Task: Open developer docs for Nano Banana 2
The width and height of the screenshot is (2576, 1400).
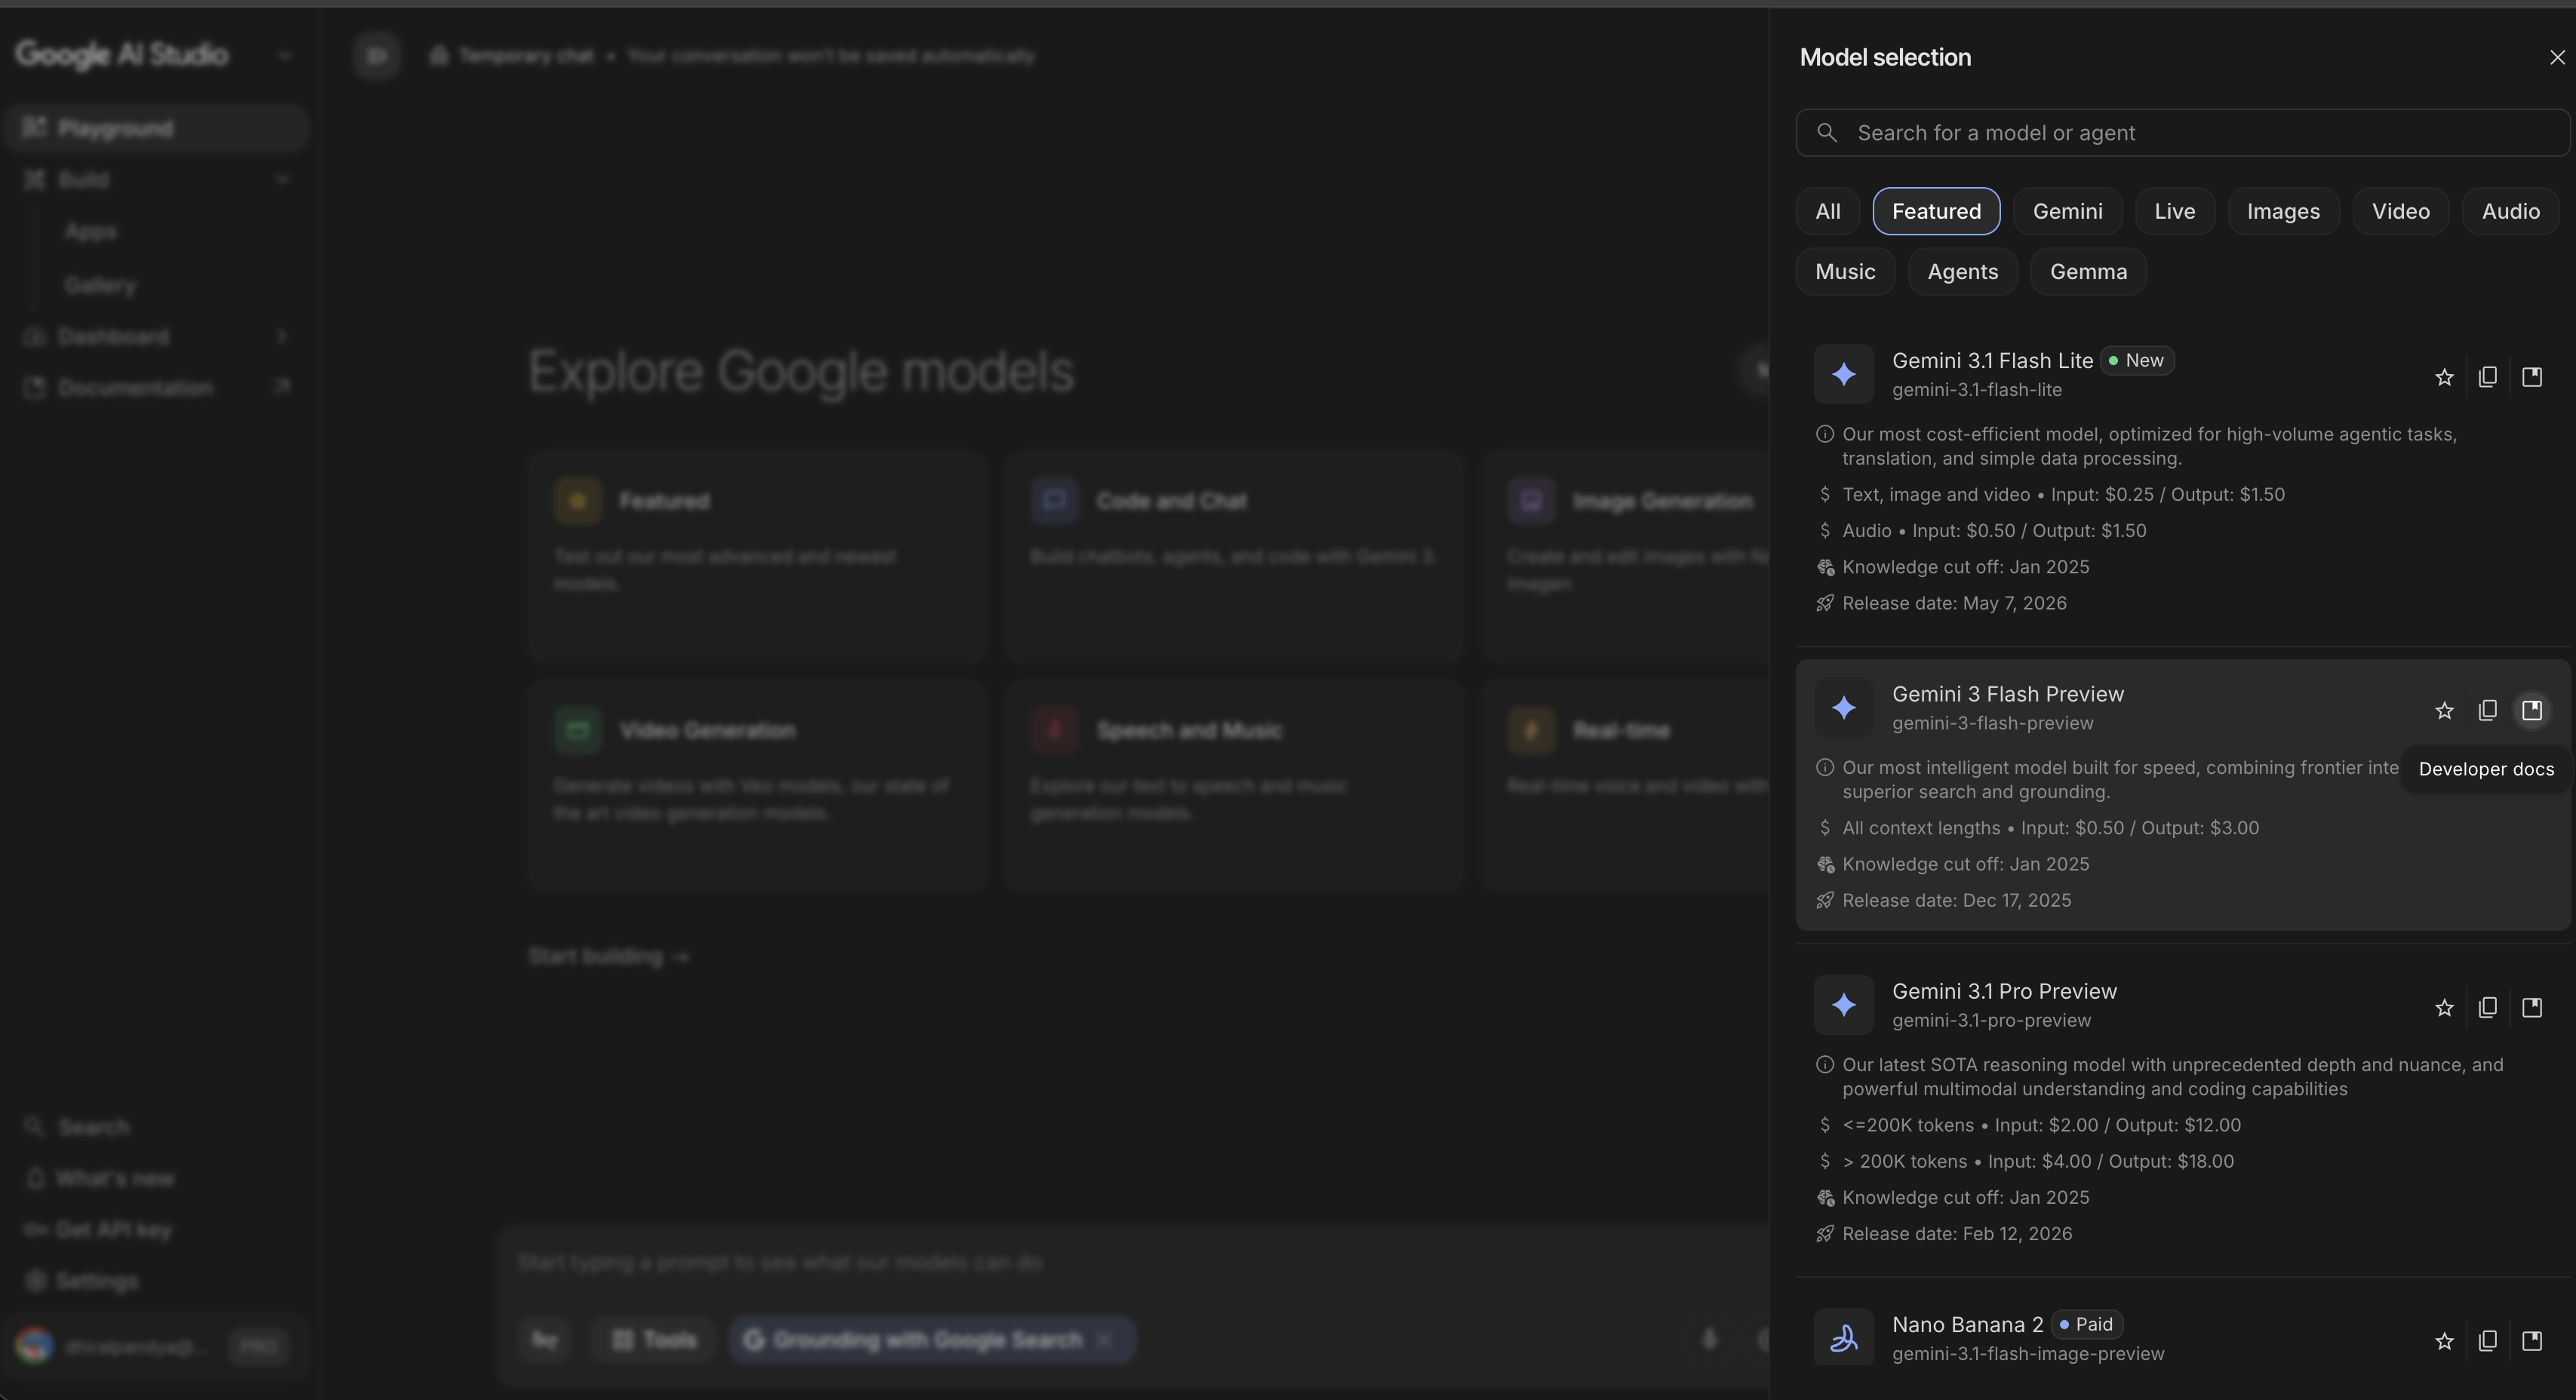Action: point(2532,1340)
